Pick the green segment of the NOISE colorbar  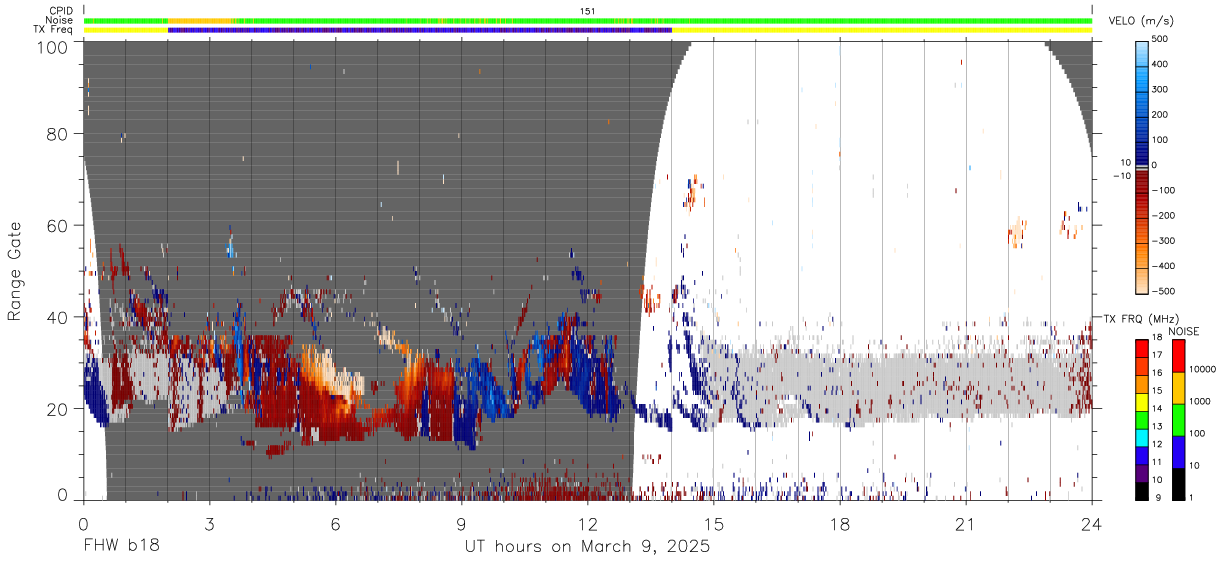pos(1177,420)
